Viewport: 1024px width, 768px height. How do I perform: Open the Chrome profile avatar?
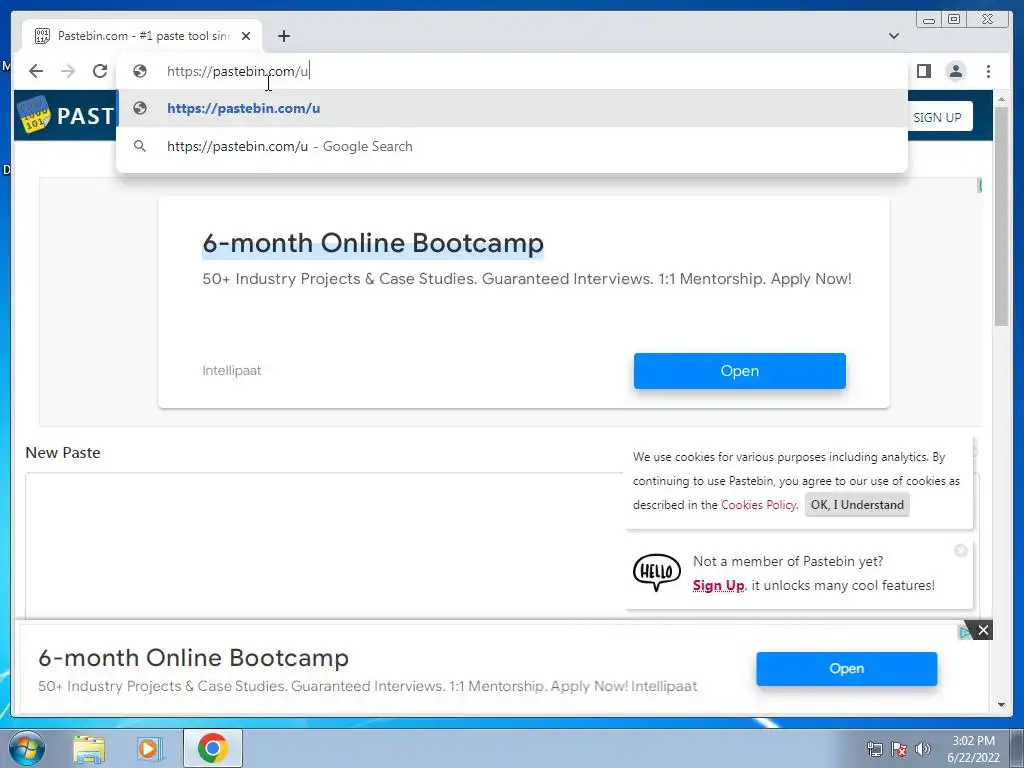click(x=955, y=71)
